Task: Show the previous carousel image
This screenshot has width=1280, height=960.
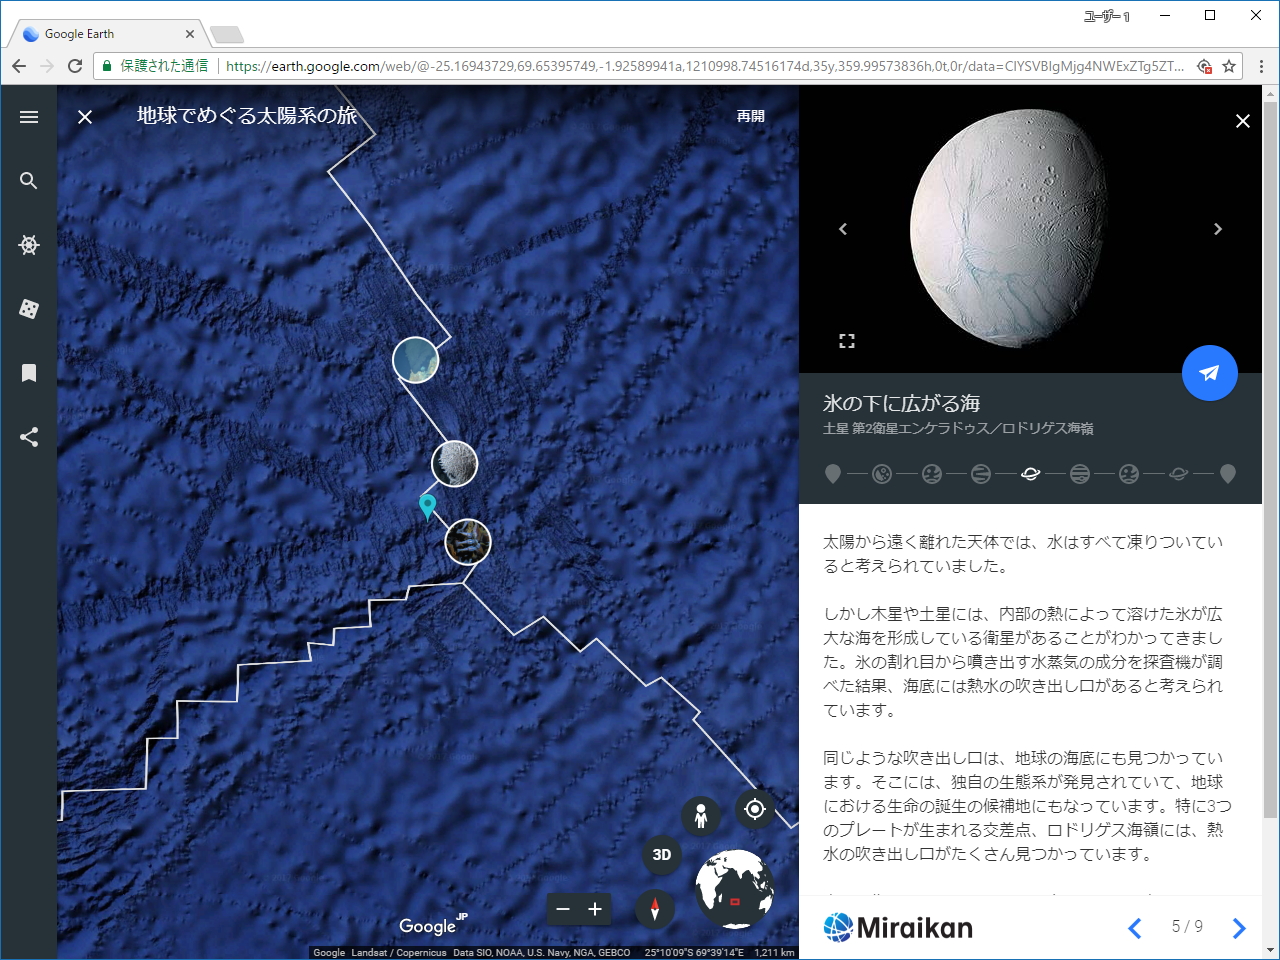Action: (x=843, y=229)
